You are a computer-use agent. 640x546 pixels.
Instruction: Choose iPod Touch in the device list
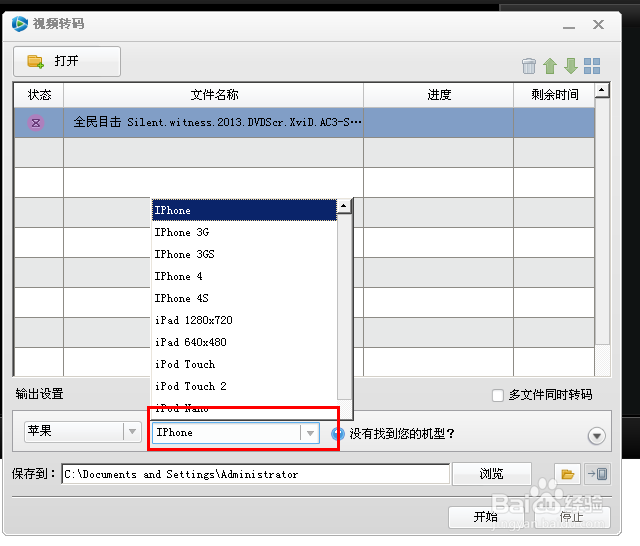click(244, 364)
